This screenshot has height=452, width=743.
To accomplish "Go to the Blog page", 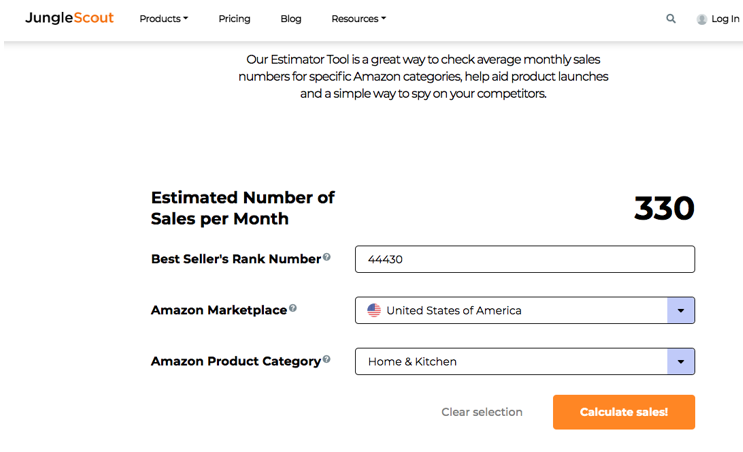I will (291, 19).
